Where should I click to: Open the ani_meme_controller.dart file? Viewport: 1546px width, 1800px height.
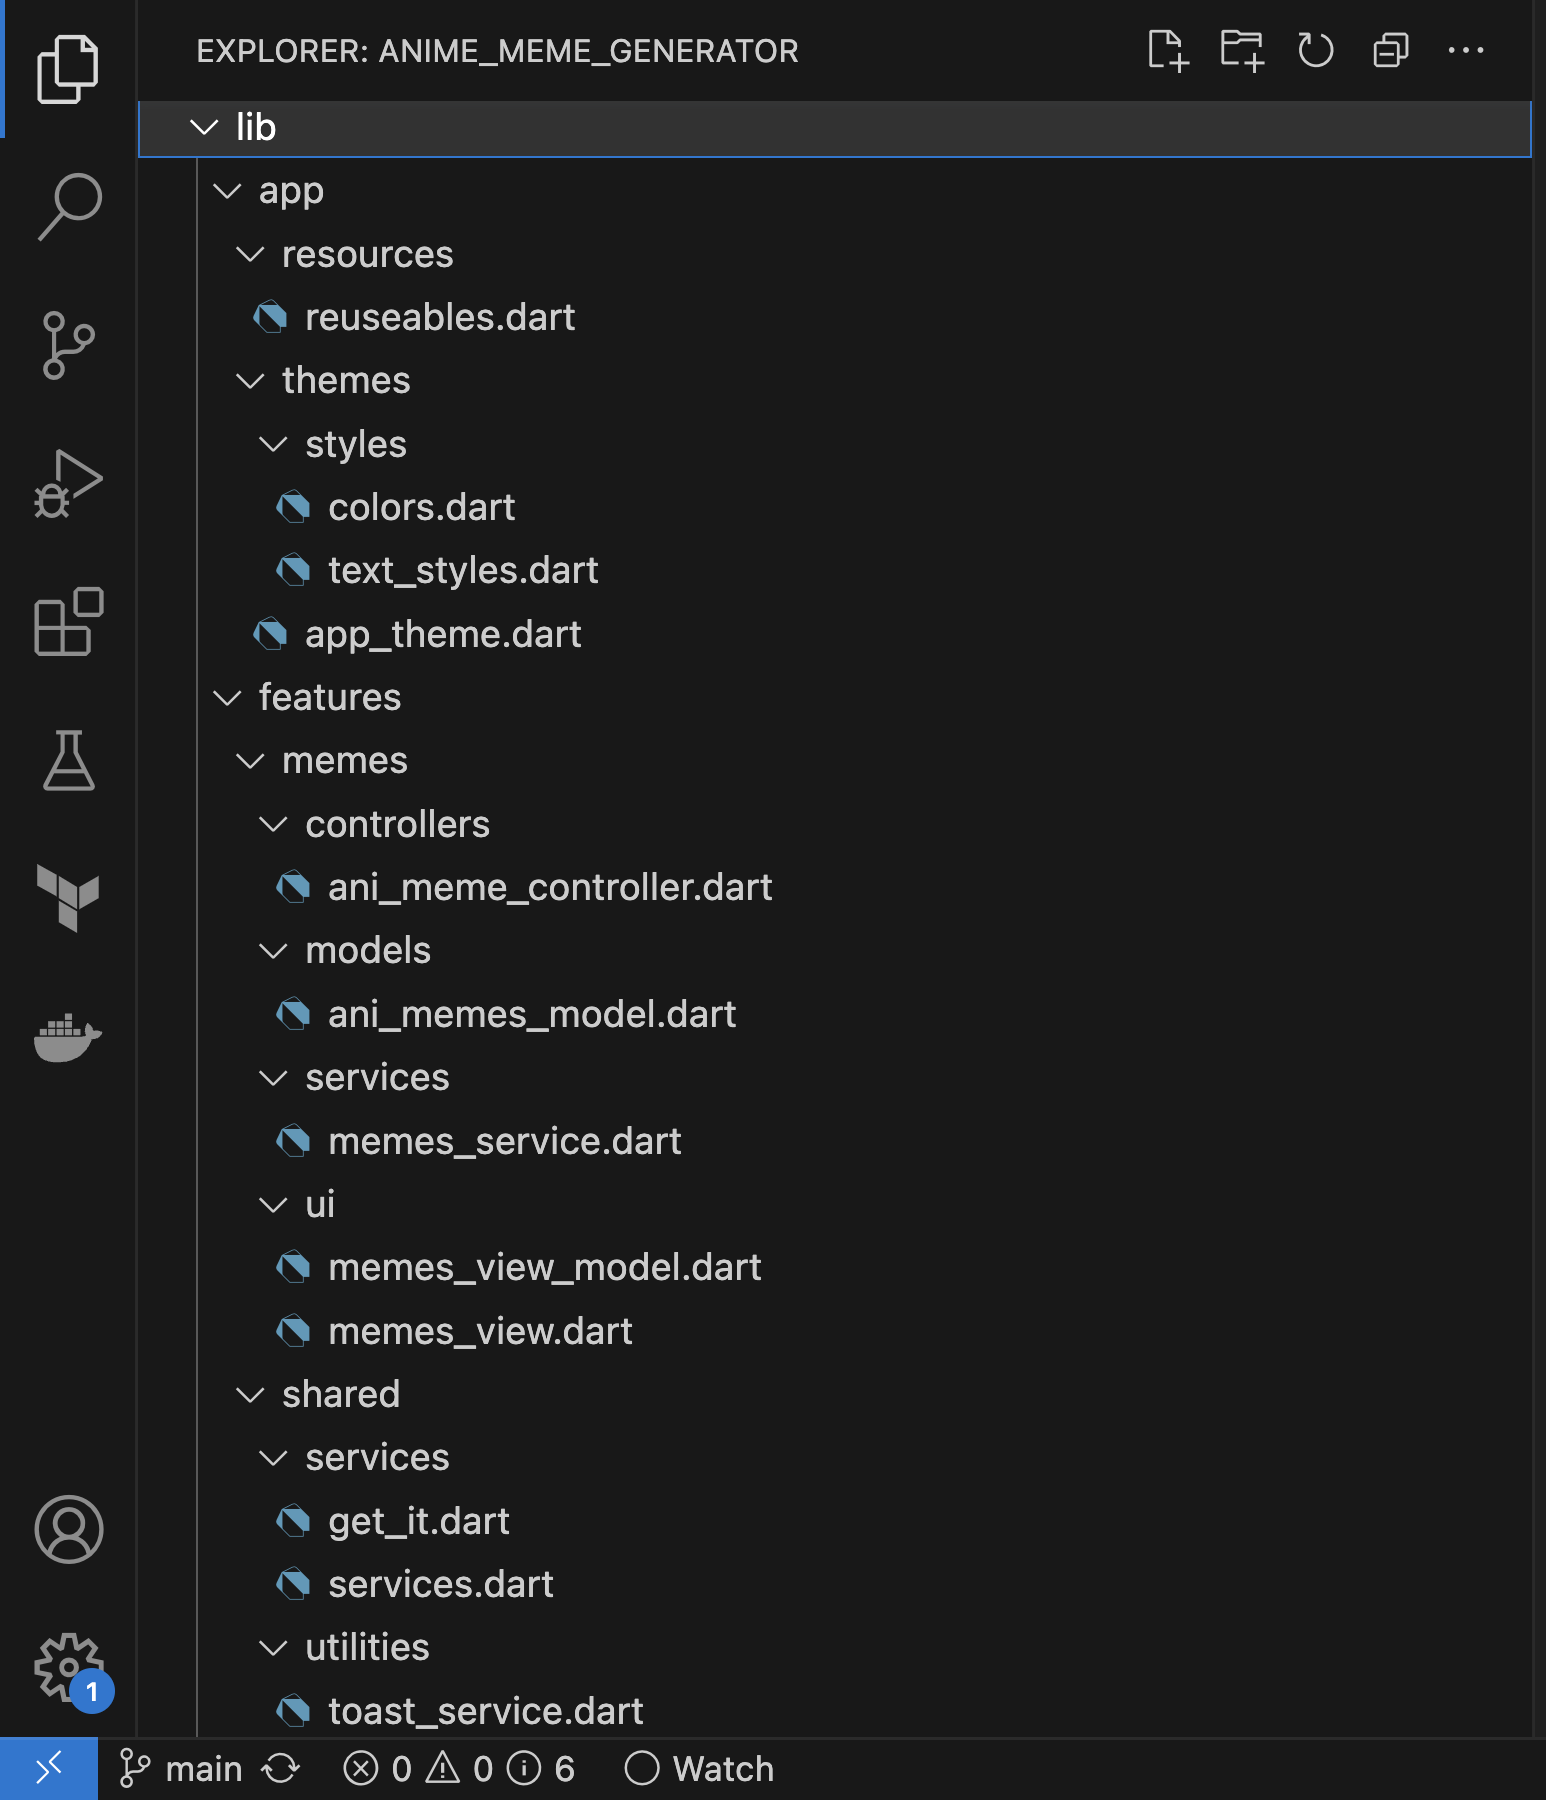tap(550, 886)
